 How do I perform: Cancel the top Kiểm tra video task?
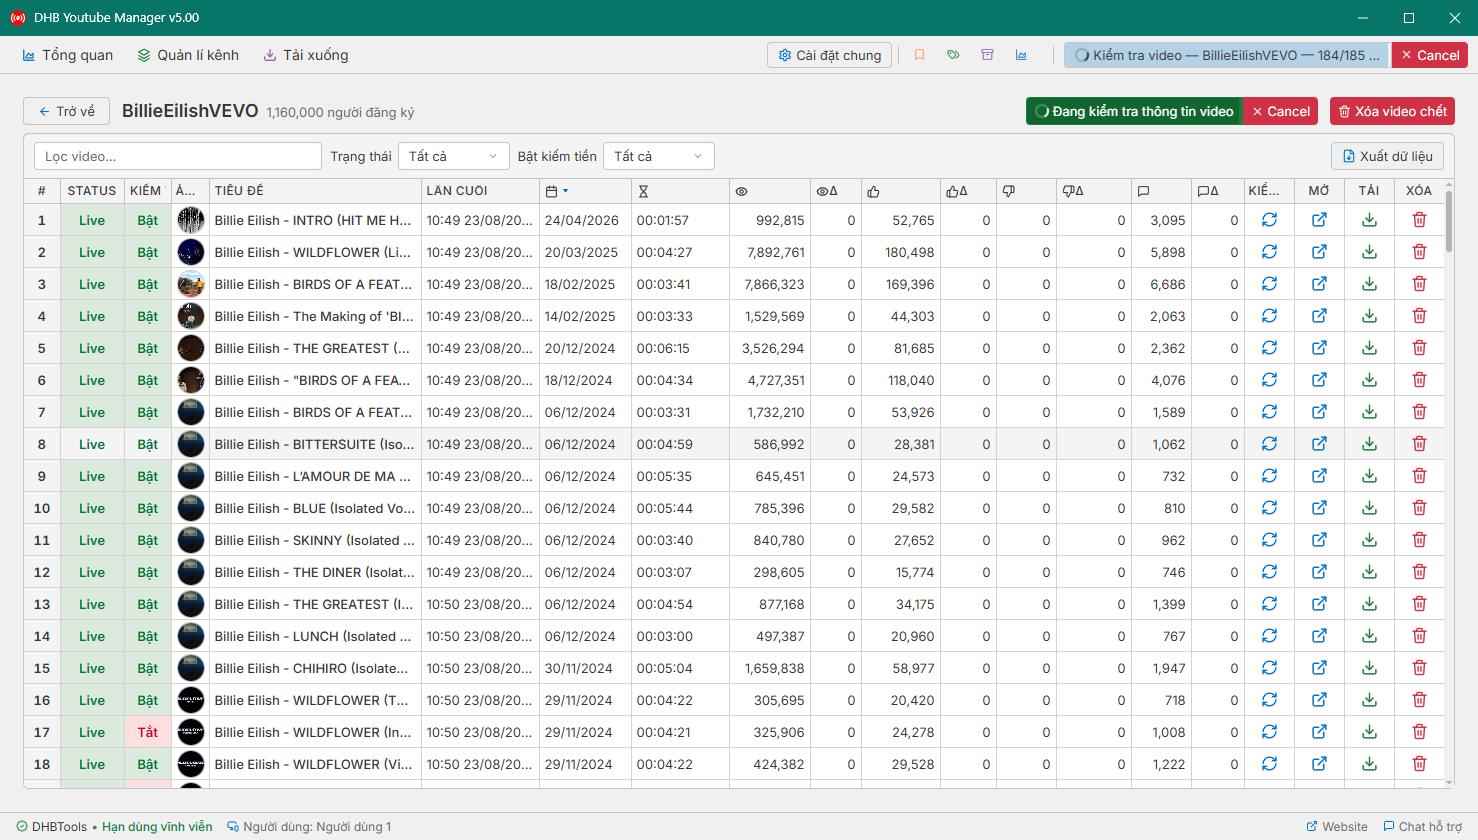click(x=1430, y=55)
